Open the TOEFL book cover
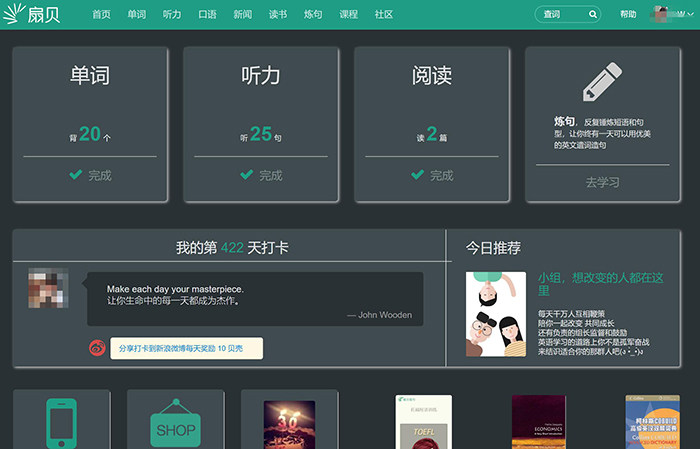Viewport: 700px width, 449px height. pyautogui.click(x=423, y=422)
